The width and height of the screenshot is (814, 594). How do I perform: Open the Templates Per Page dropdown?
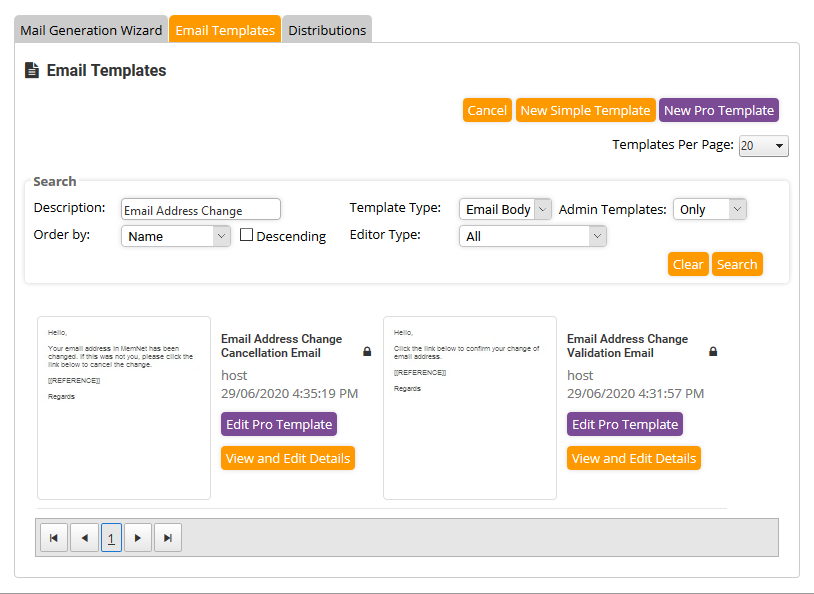(763, 146)
